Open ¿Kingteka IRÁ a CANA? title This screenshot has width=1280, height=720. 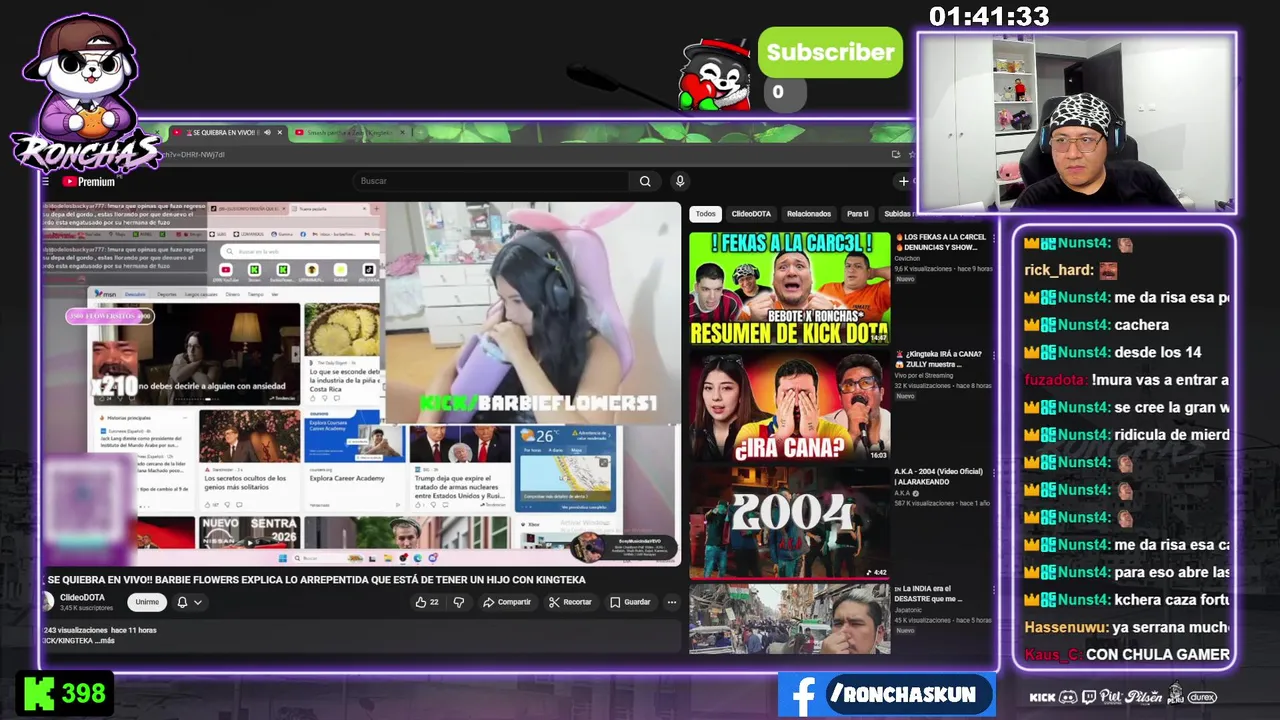tap(940, 359)
